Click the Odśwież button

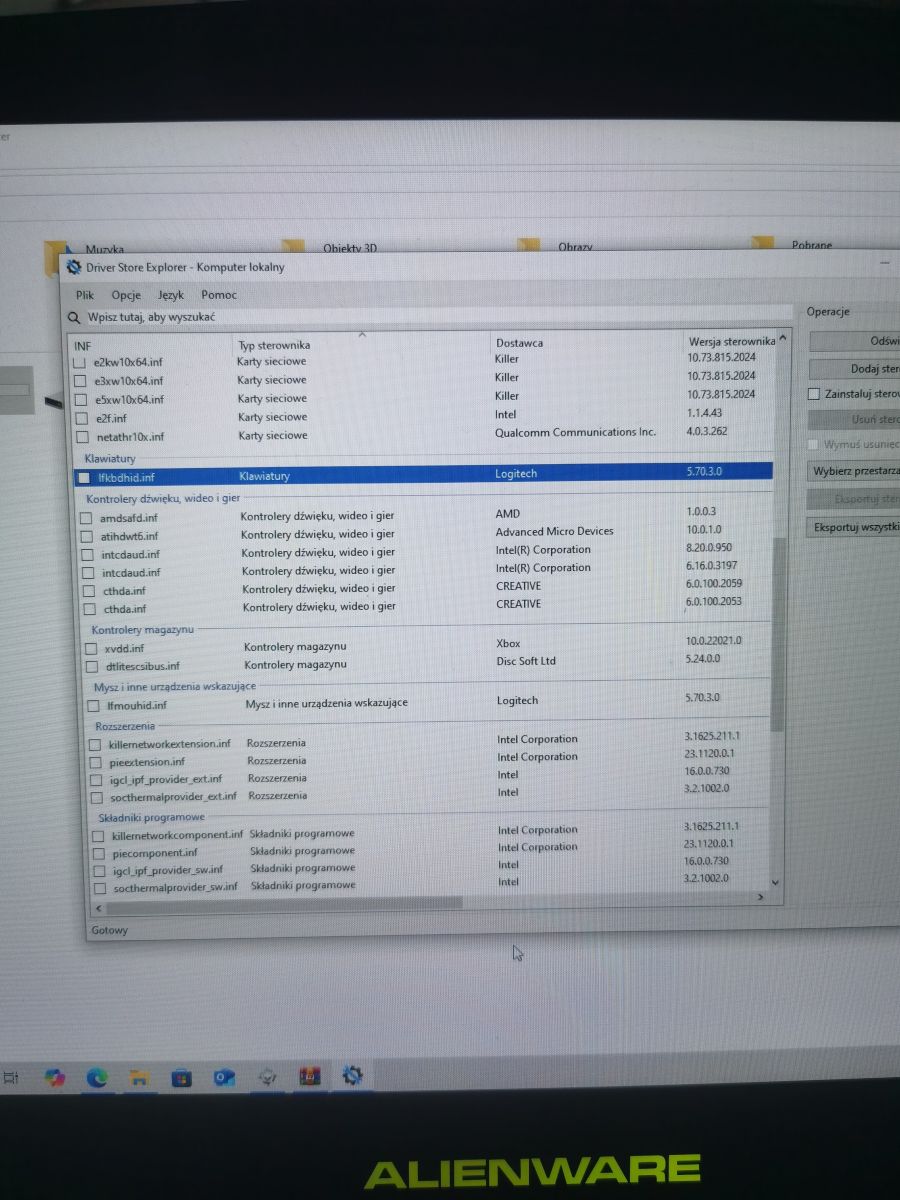coord(854,341)
